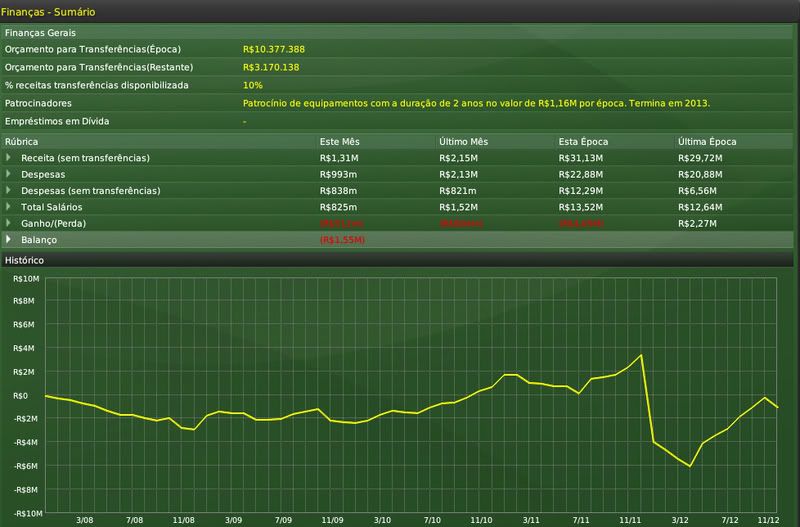Click the highest peak on the history graph
Viewport: 800px width, 527px height.
(641, 355)
